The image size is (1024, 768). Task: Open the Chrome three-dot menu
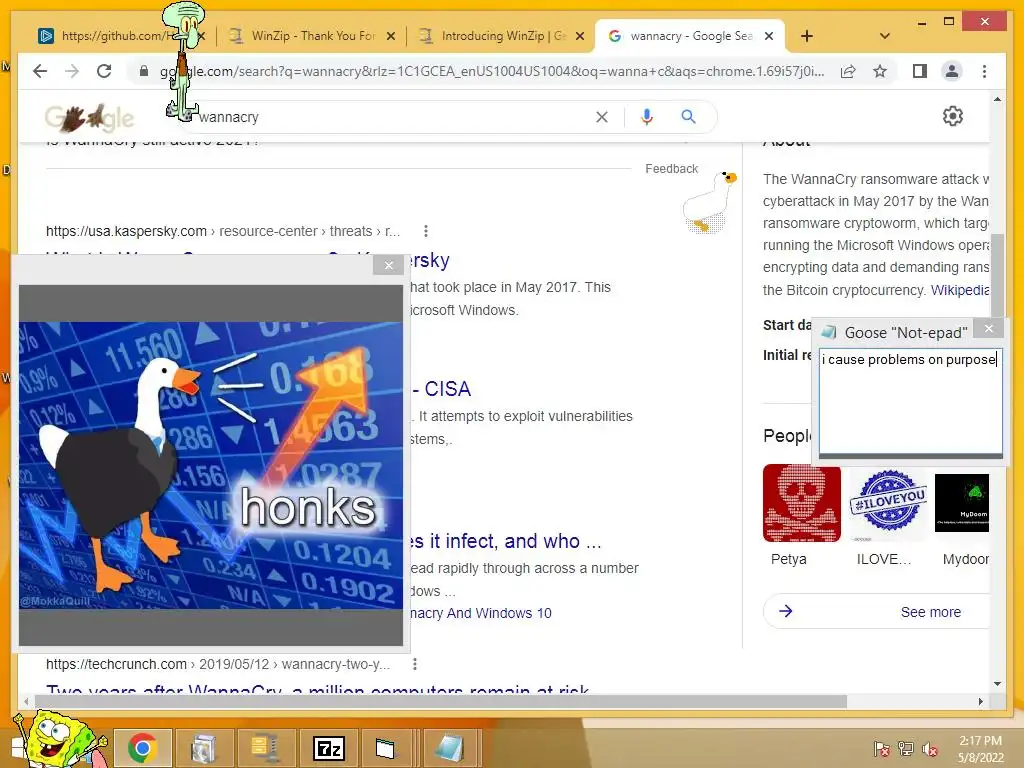pyautogui.click(x=984, y=71)
